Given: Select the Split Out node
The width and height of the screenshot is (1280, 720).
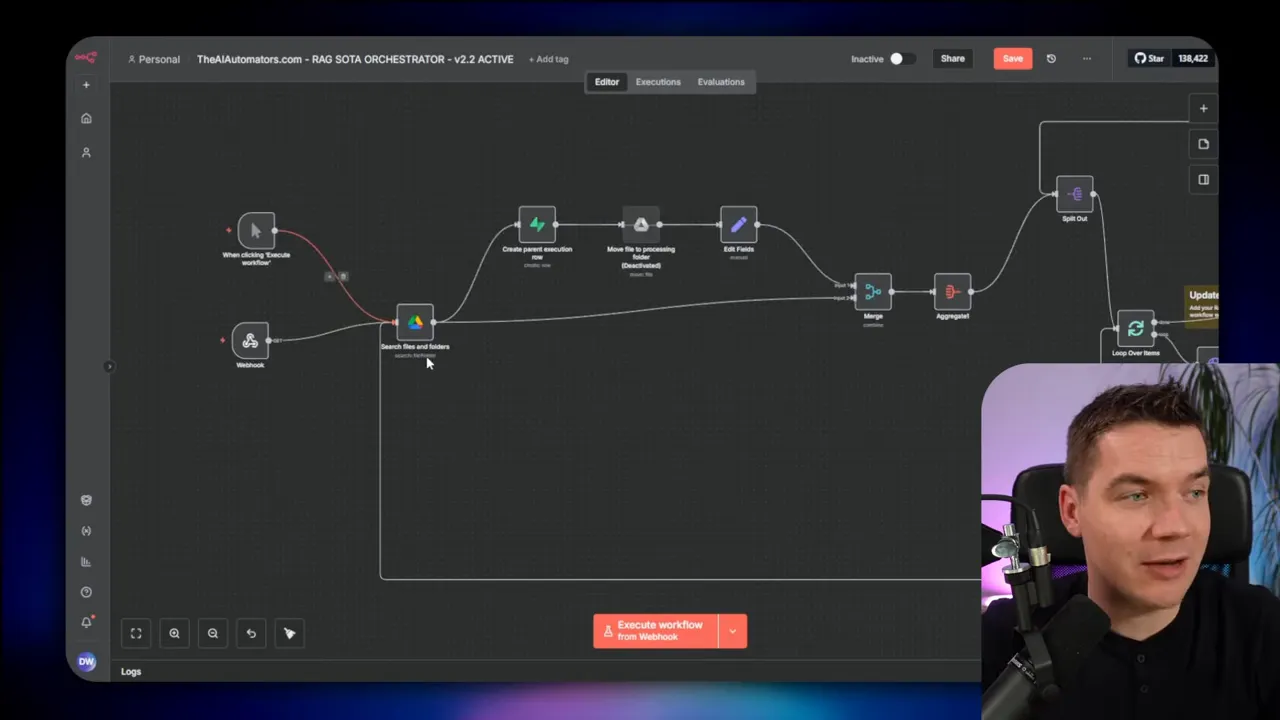Looking at the screenshot, I should coord(1075,194).
